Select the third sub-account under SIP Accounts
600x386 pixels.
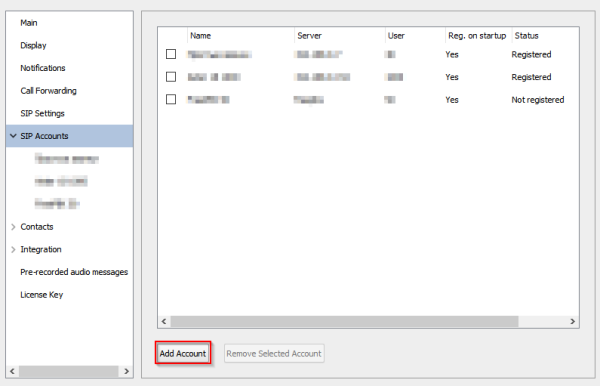57,204
